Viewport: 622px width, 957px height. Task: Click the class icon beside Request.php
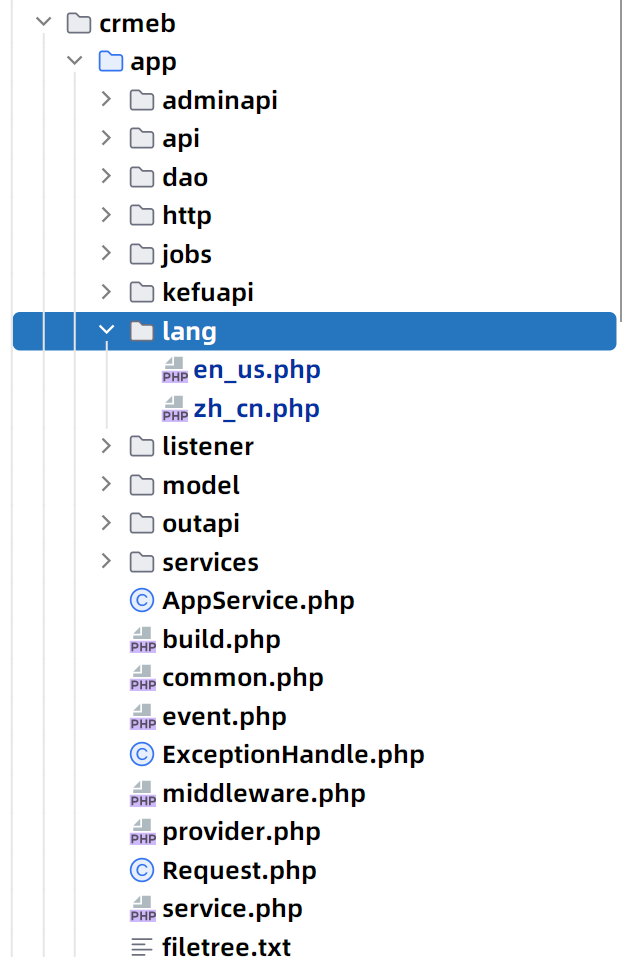(143, 870)
